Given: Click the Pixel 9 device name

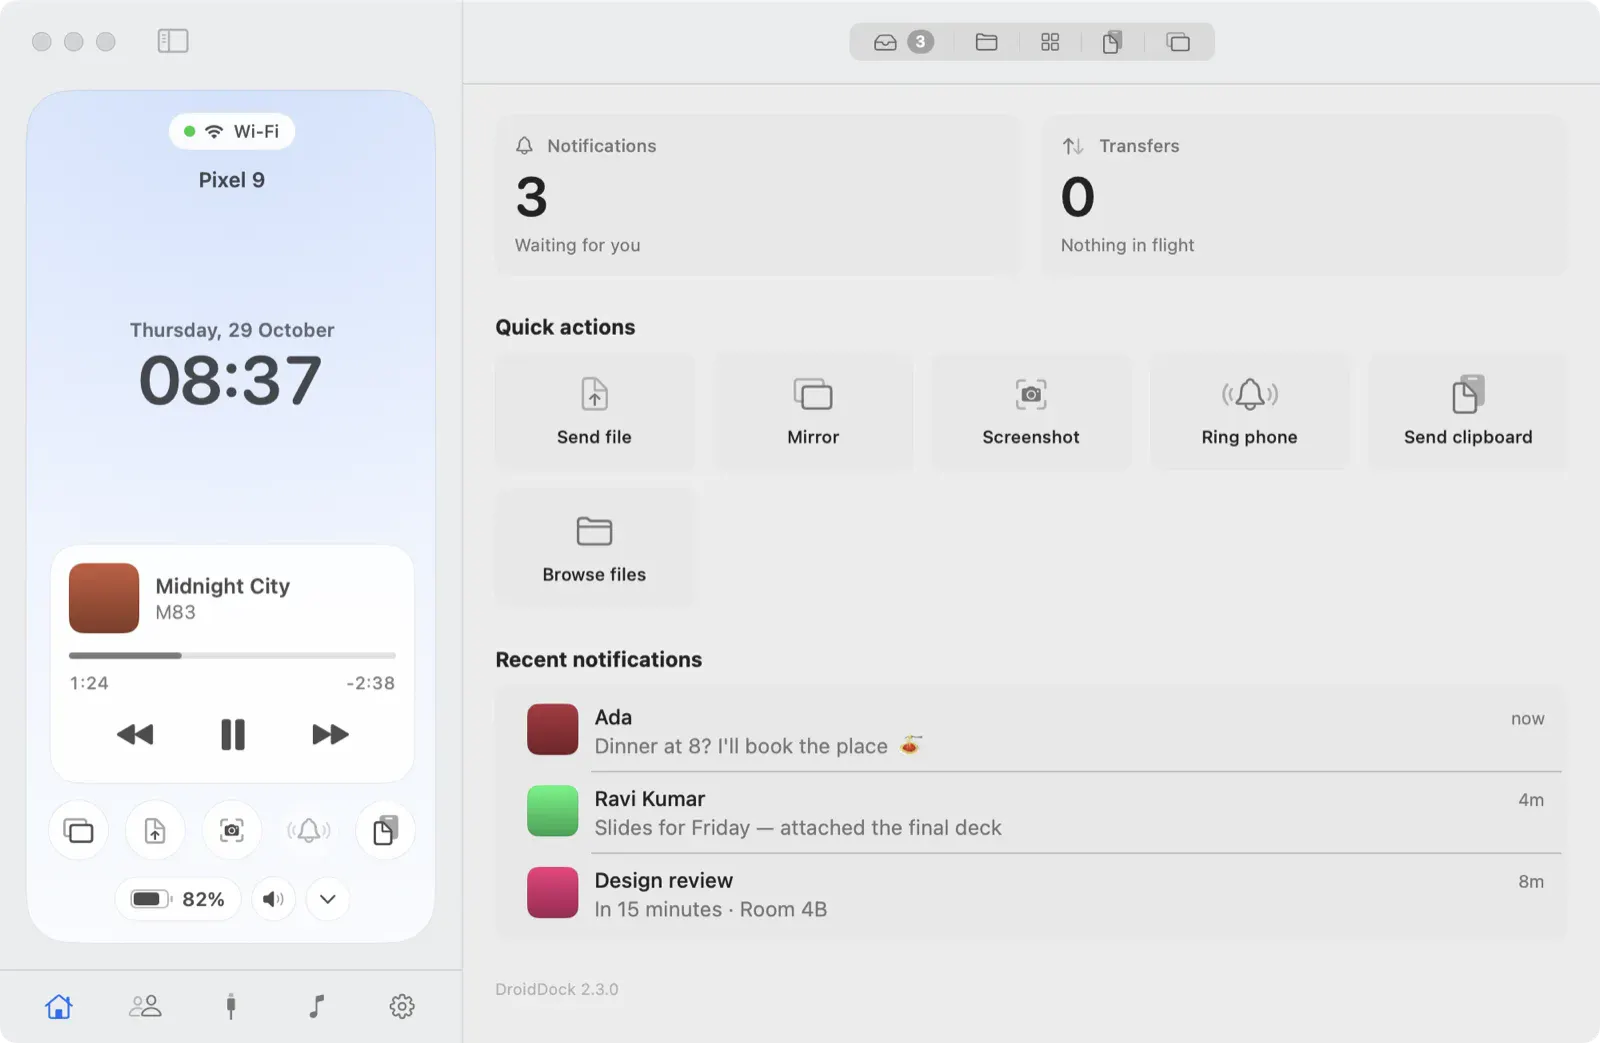Looking at the screenshot, I should tap(232, 180).
